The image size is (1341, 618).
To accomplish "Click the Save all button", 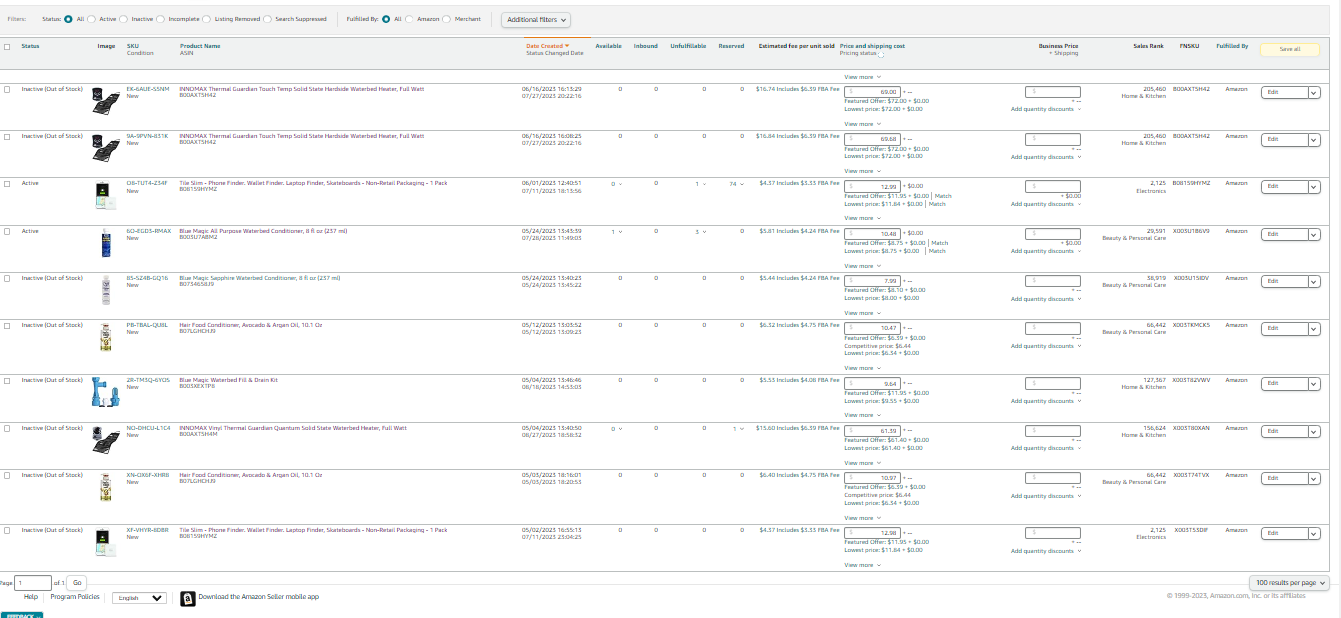I will click(1291, 49).
